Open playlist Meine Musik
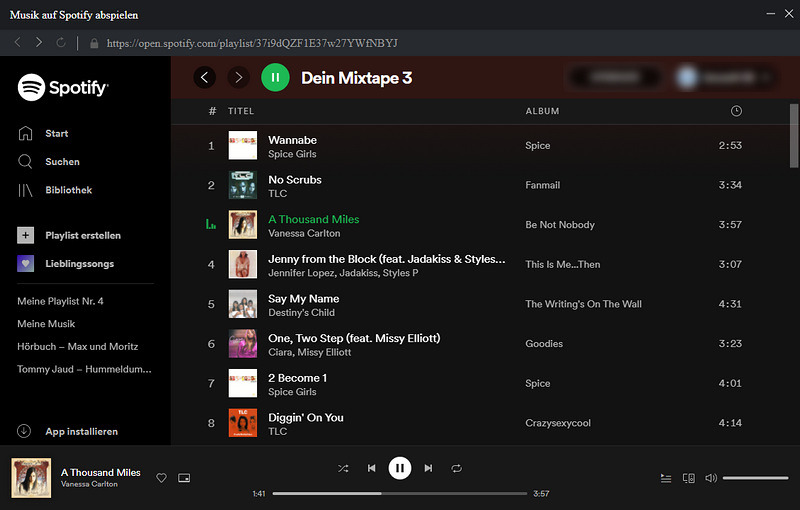800x510 pixels. 46,324
